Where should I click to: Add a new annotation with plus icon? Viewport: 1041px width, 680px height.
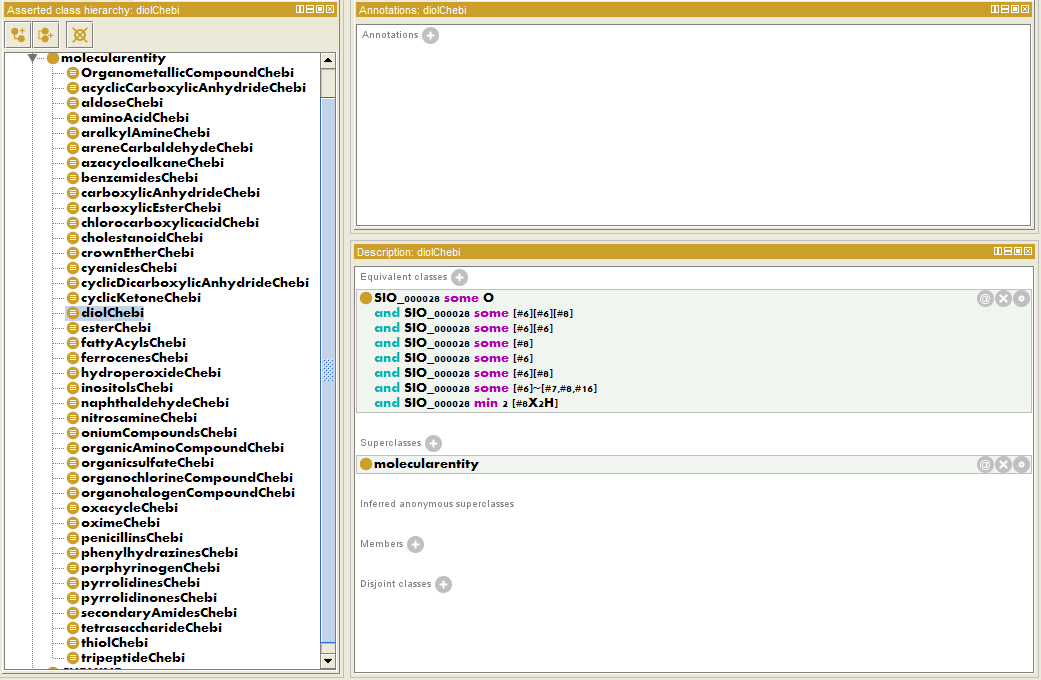click(x=430, y=35)
